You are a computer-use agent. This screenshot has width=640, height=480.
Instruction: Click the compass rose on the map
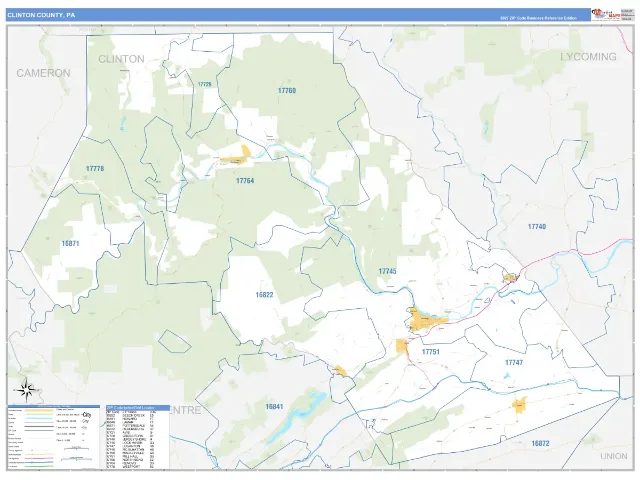pos(26,390)
